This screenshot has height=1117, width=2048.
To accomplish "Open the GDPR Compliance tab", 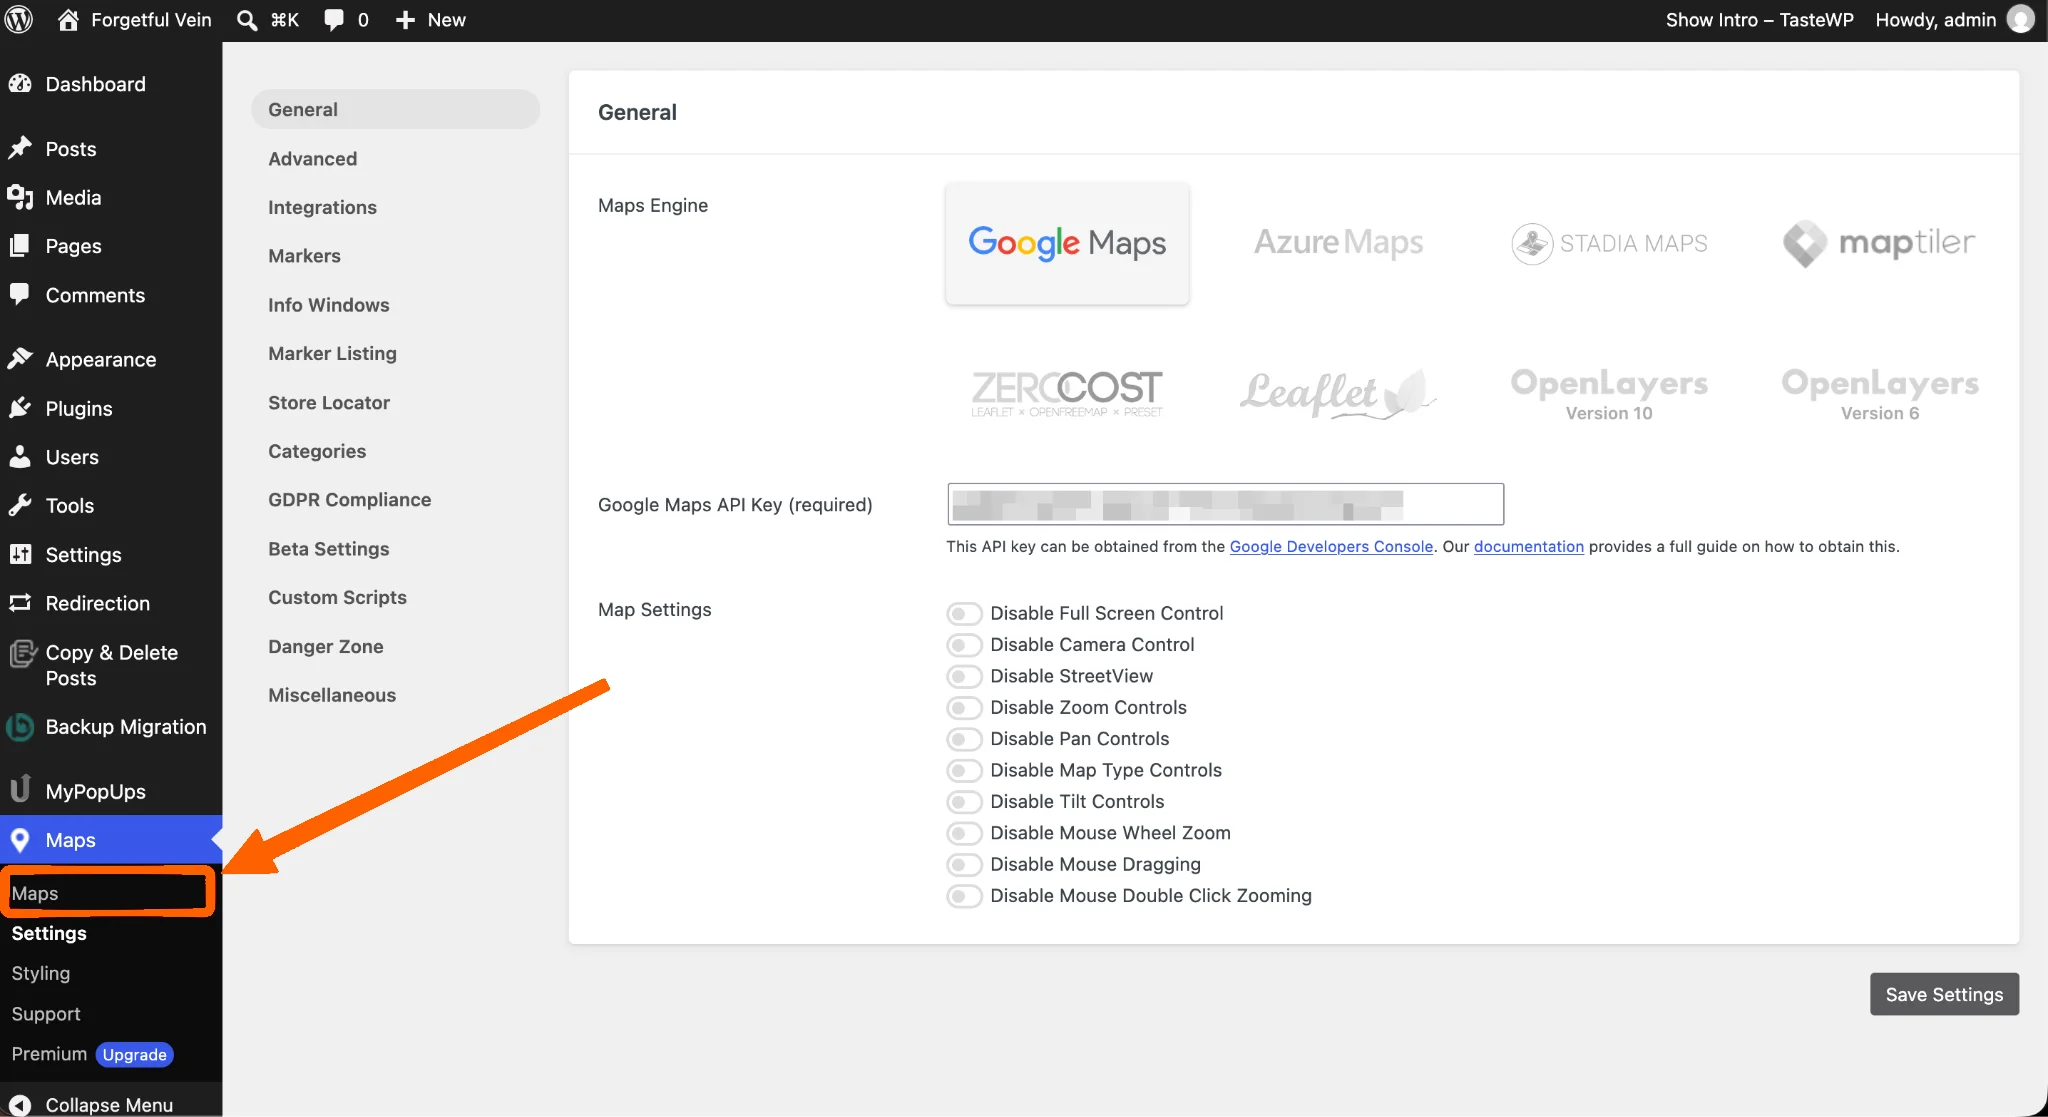I will click(349, 500).
